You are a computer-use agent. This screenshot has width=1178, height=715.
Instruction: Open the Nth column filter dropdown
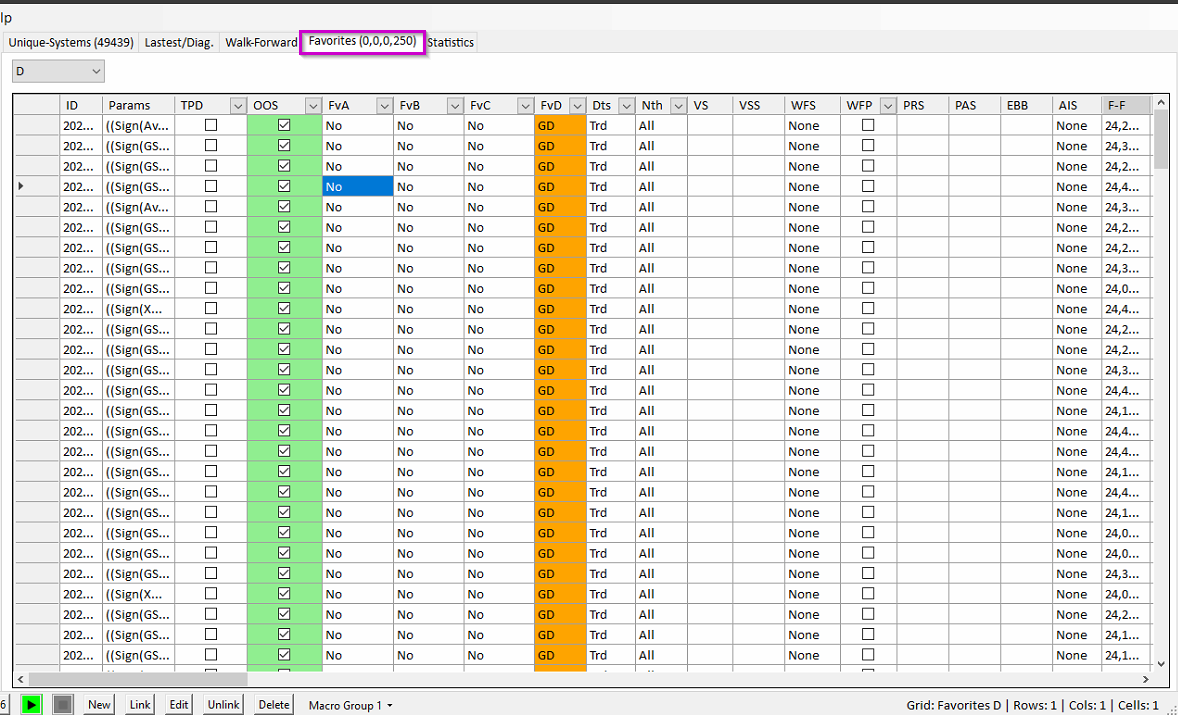point(678,105)
